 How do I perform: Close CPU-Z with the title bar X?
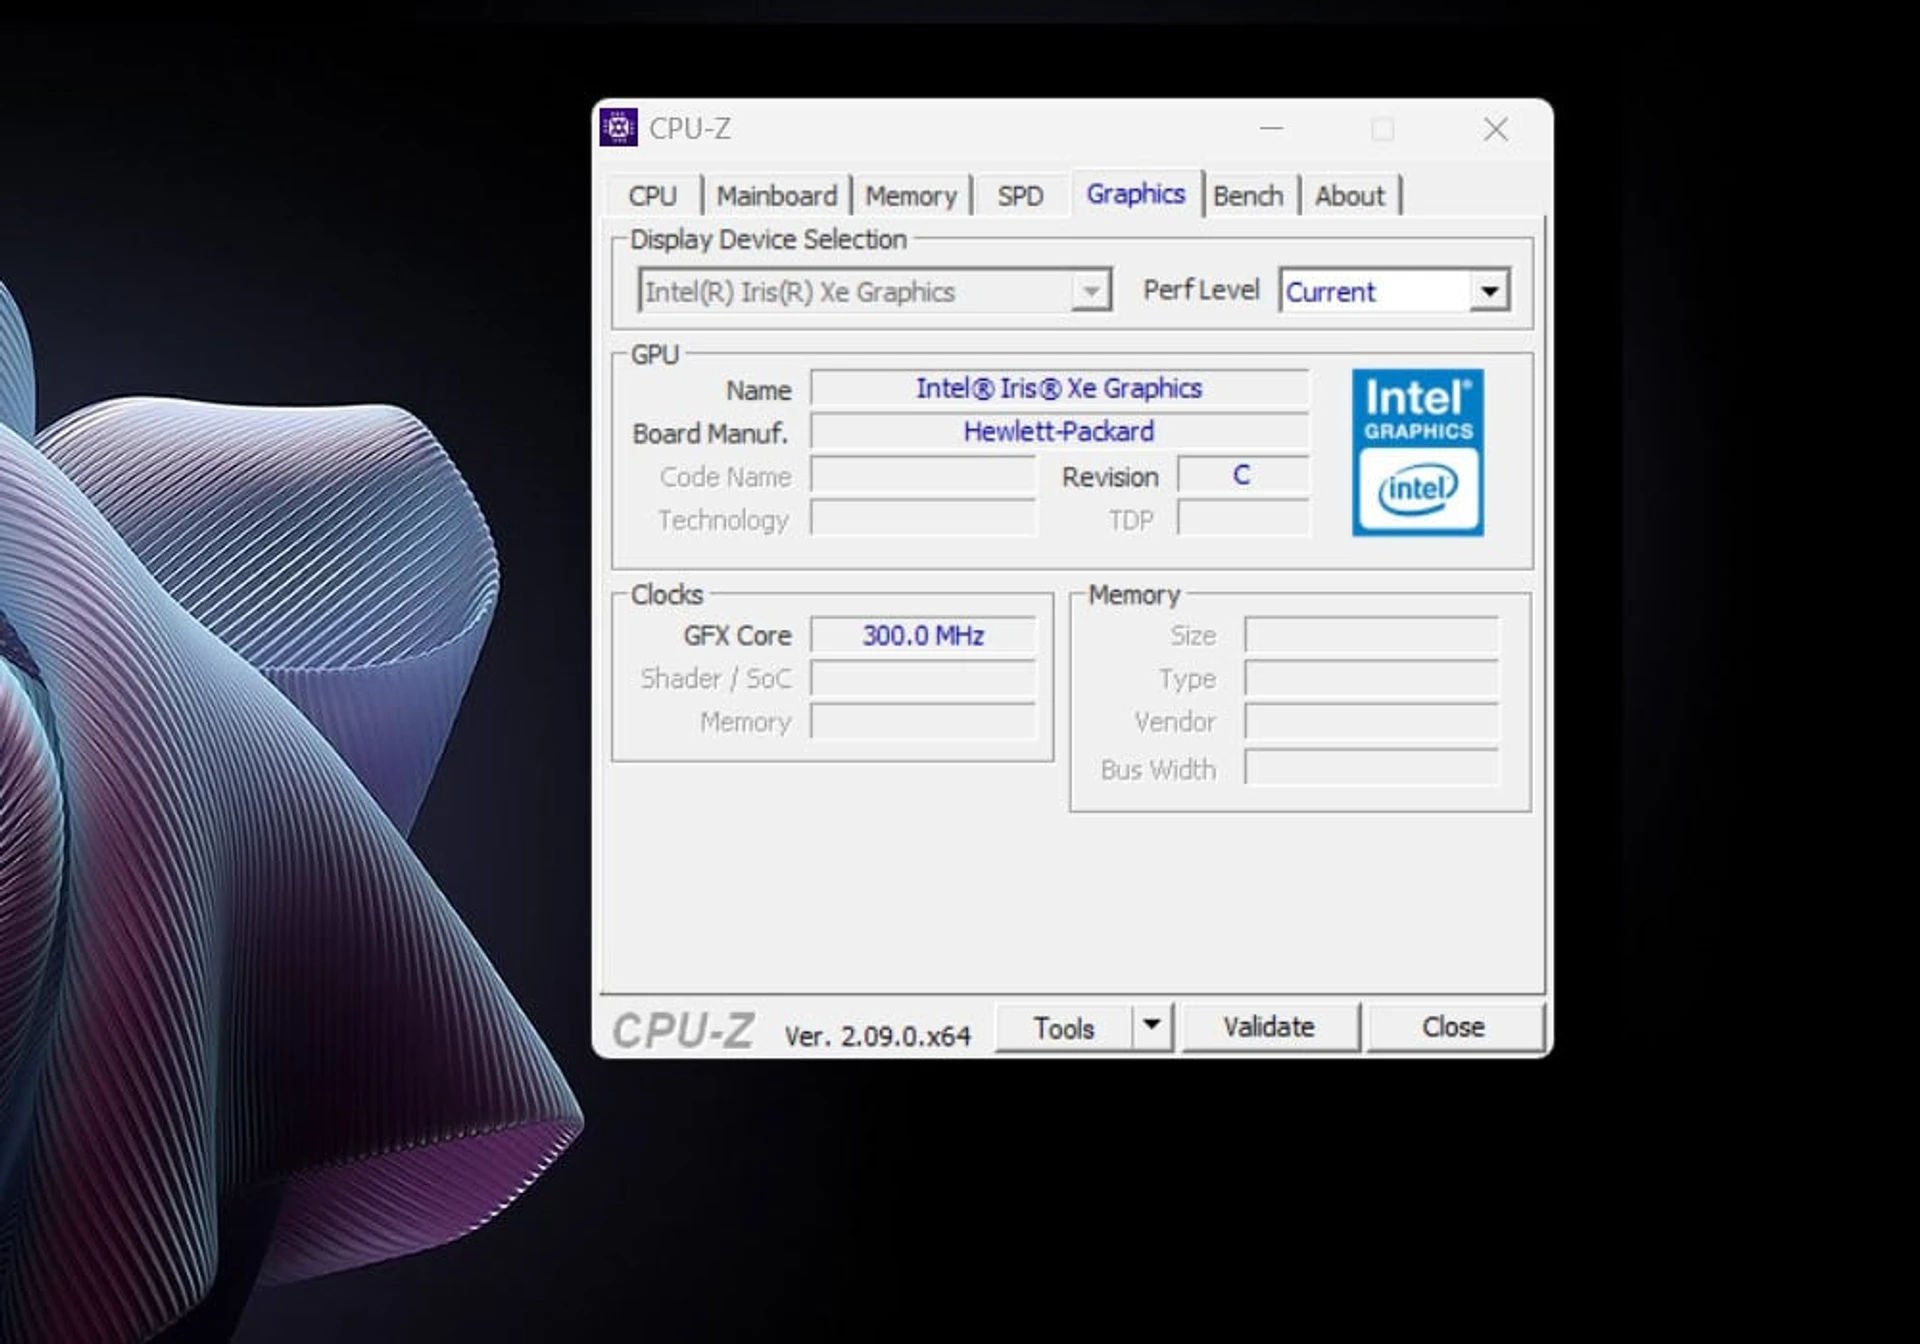tap(1496, 129)
